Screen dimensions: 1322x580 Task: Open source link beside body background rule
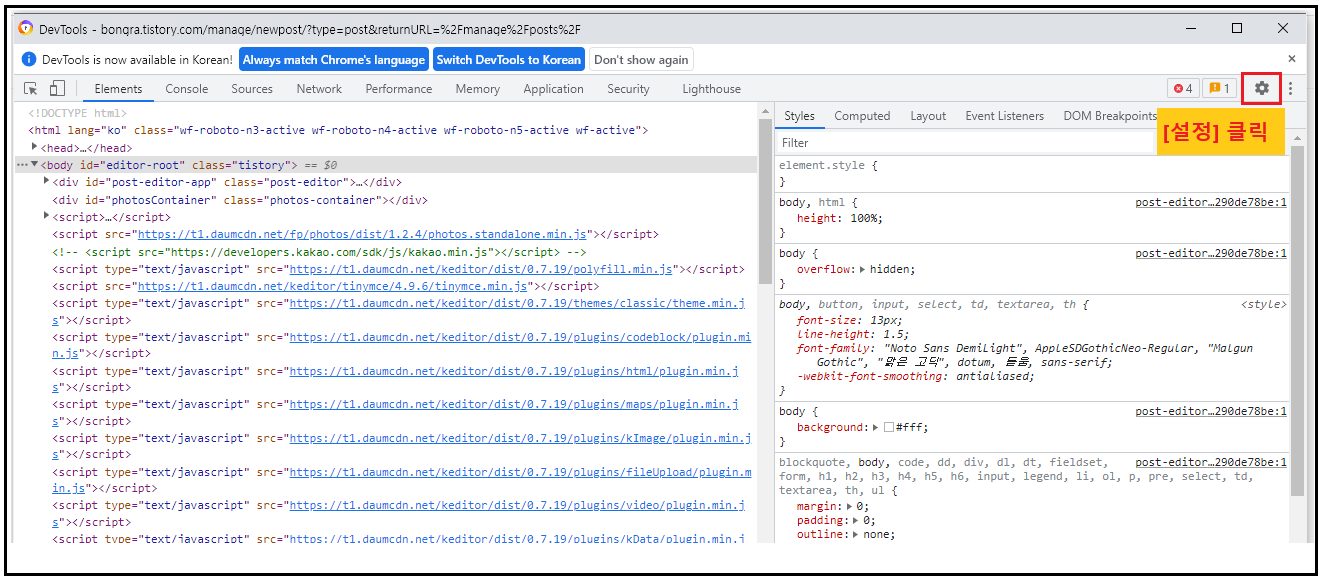click(1211, 411)
